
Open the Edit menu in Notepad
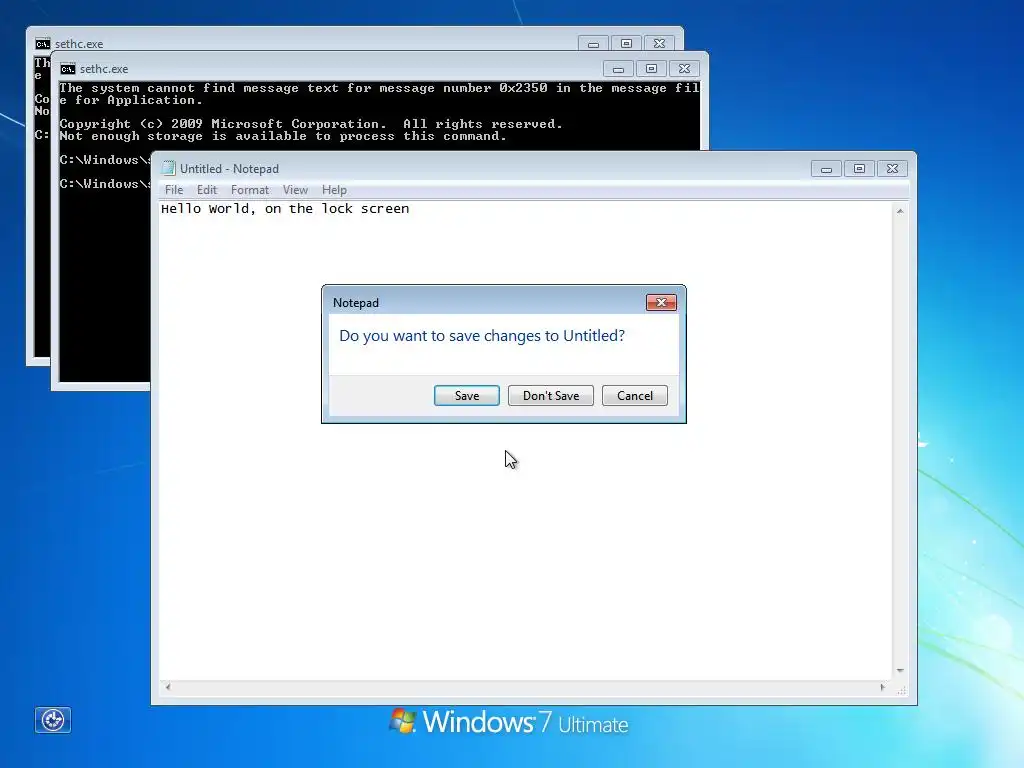coord(206,190)
